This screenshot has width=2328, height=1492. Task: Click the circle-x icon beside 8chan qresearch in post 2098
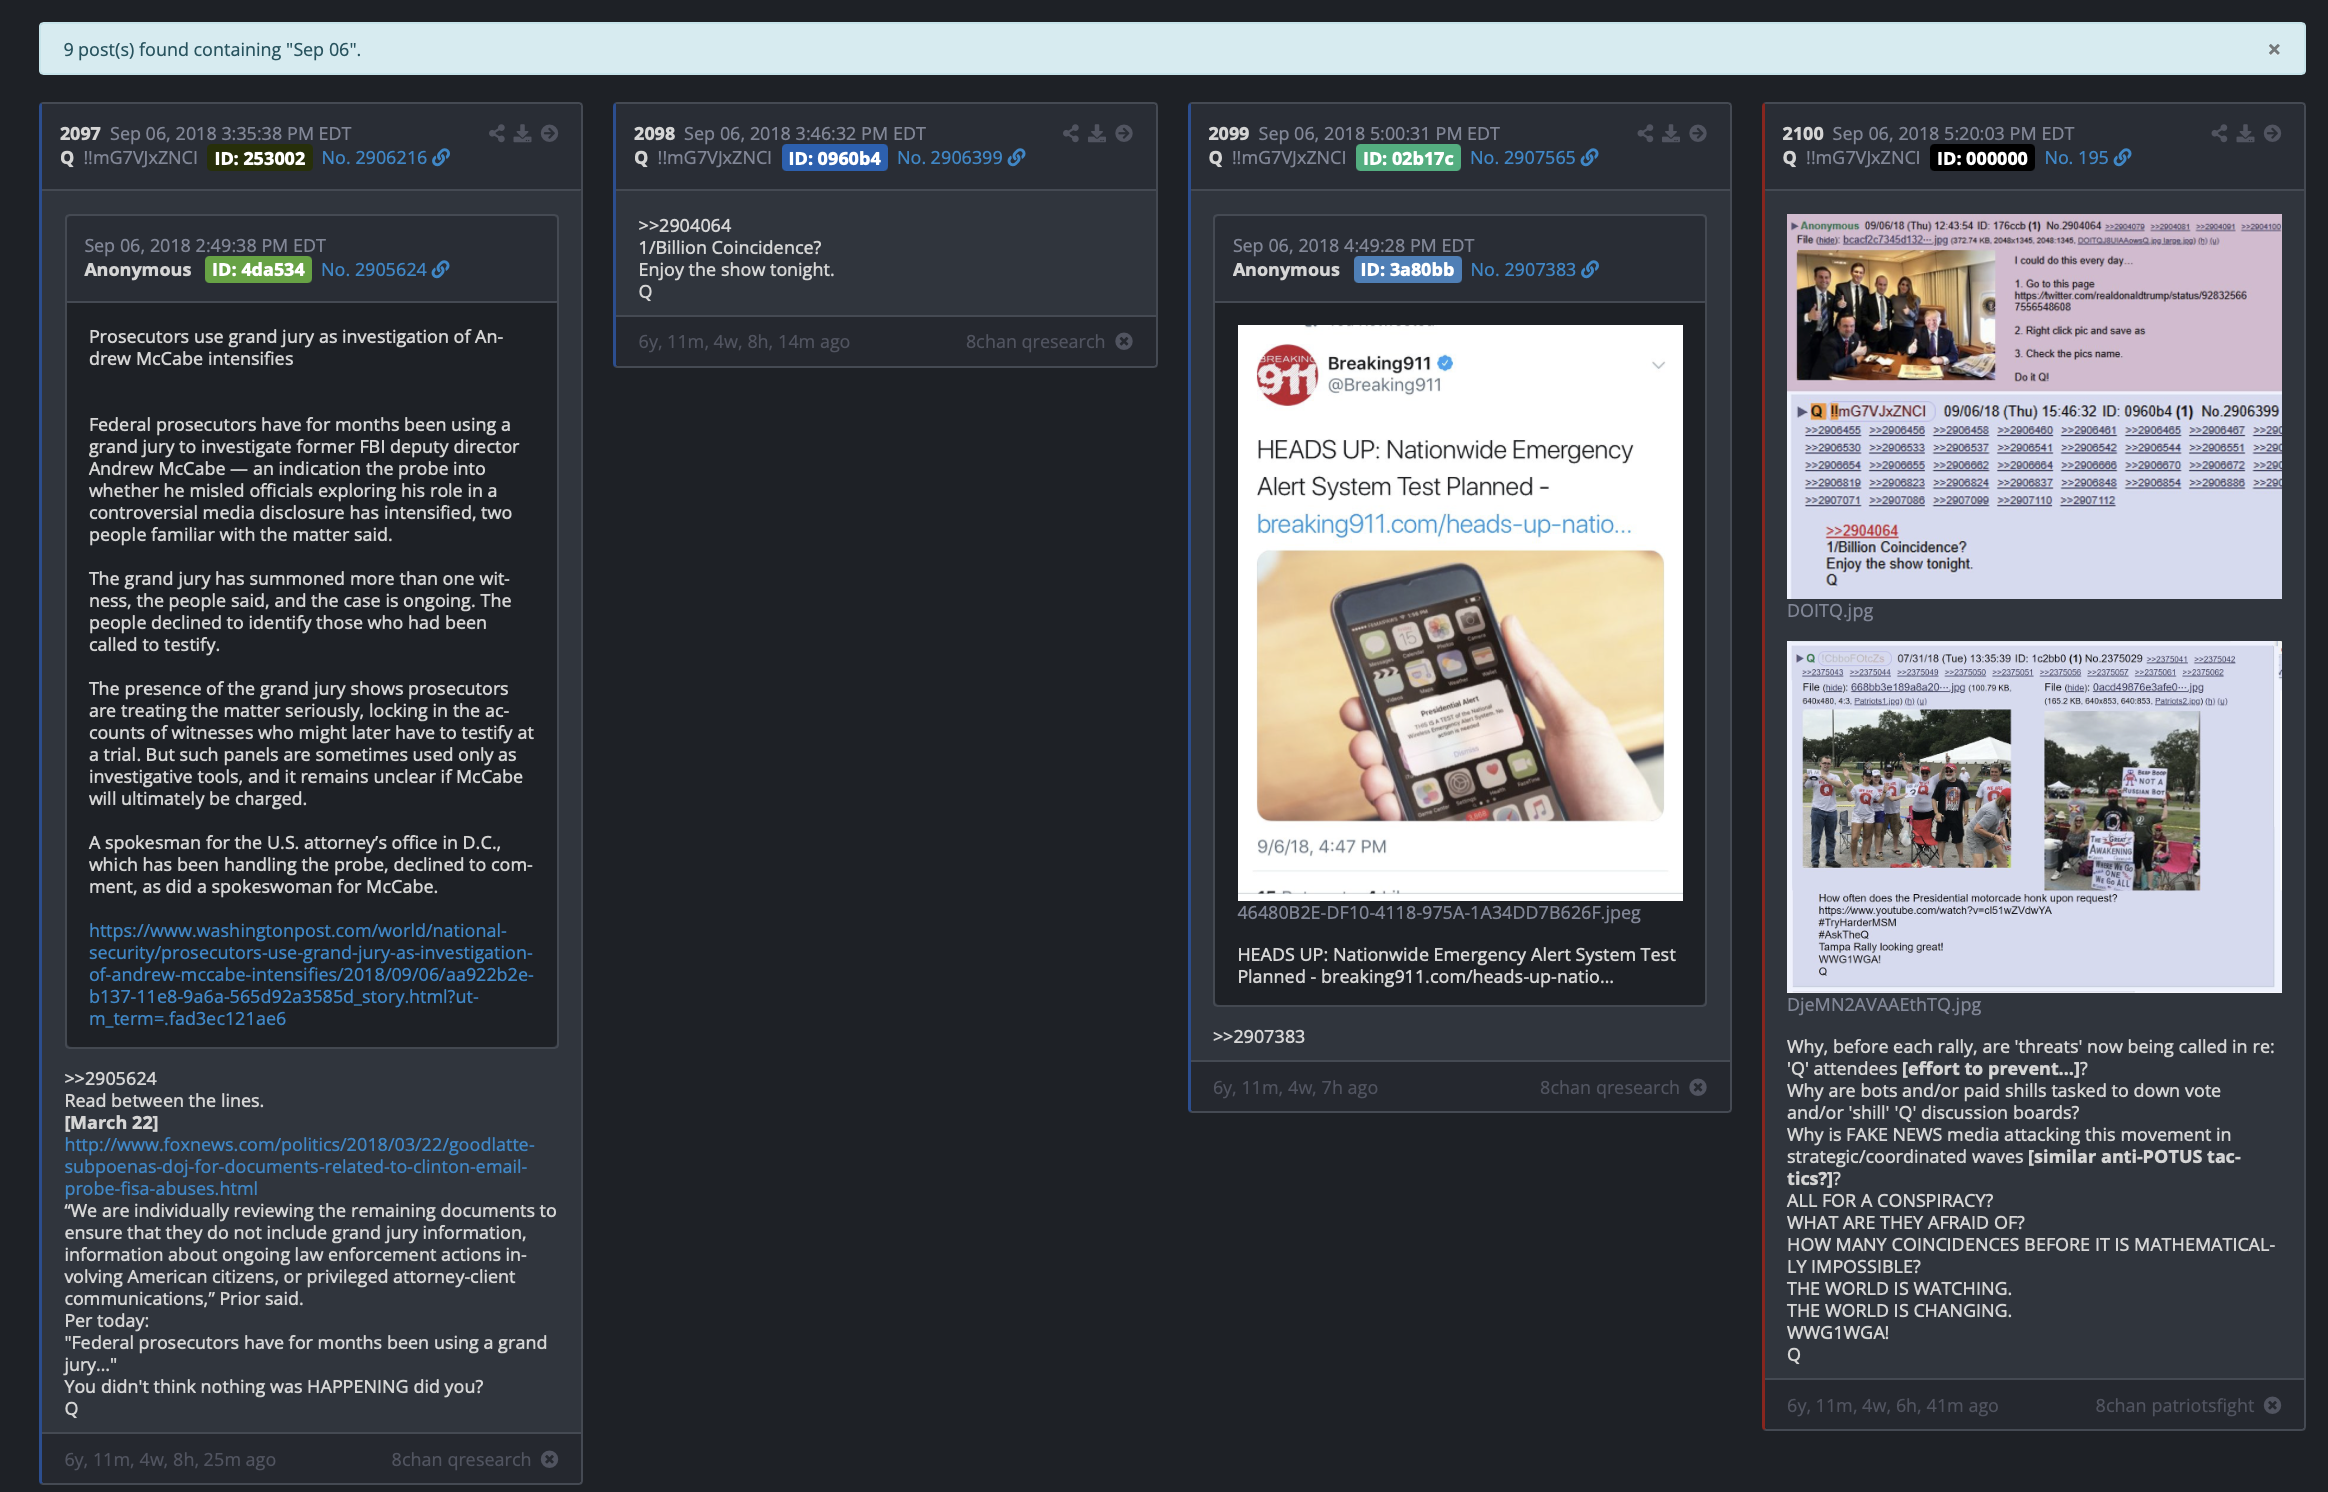pyautogui.click(x=1124, y=341)
